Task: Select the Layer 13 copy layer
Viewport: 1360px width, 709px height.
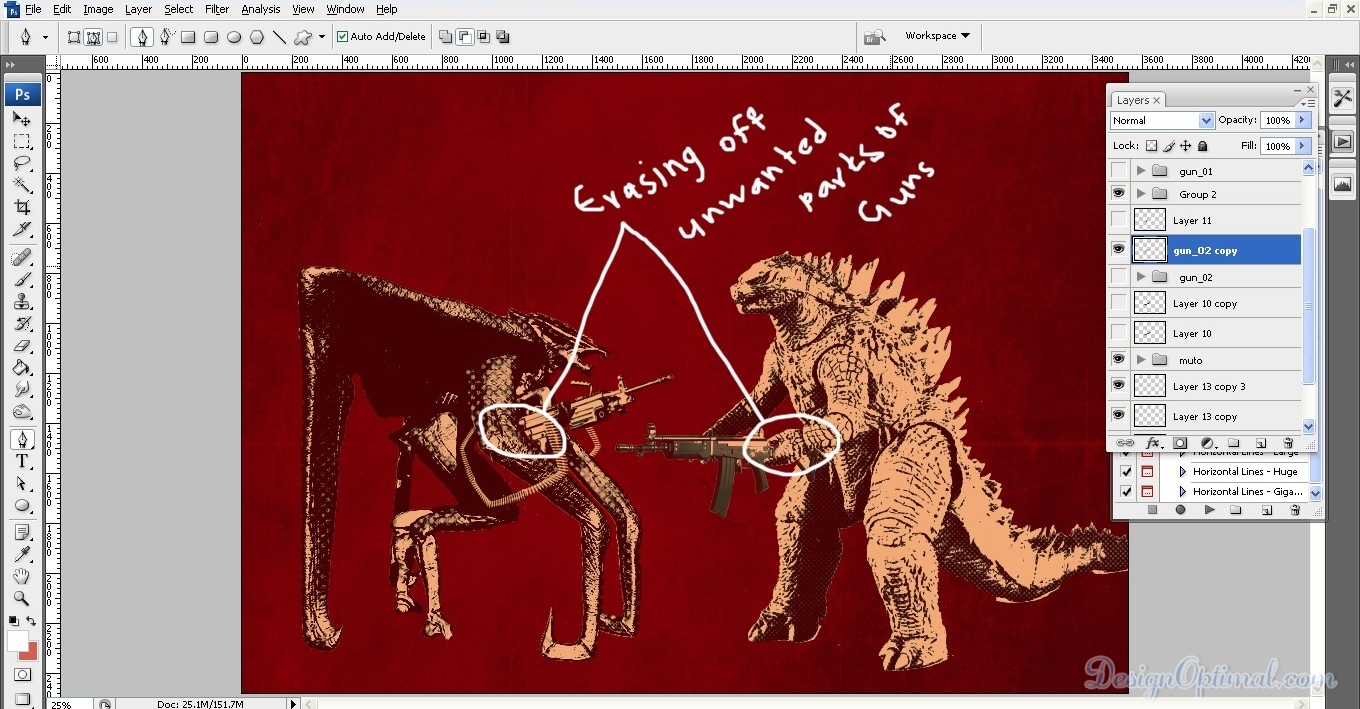Action: (x=1215, y=416)
